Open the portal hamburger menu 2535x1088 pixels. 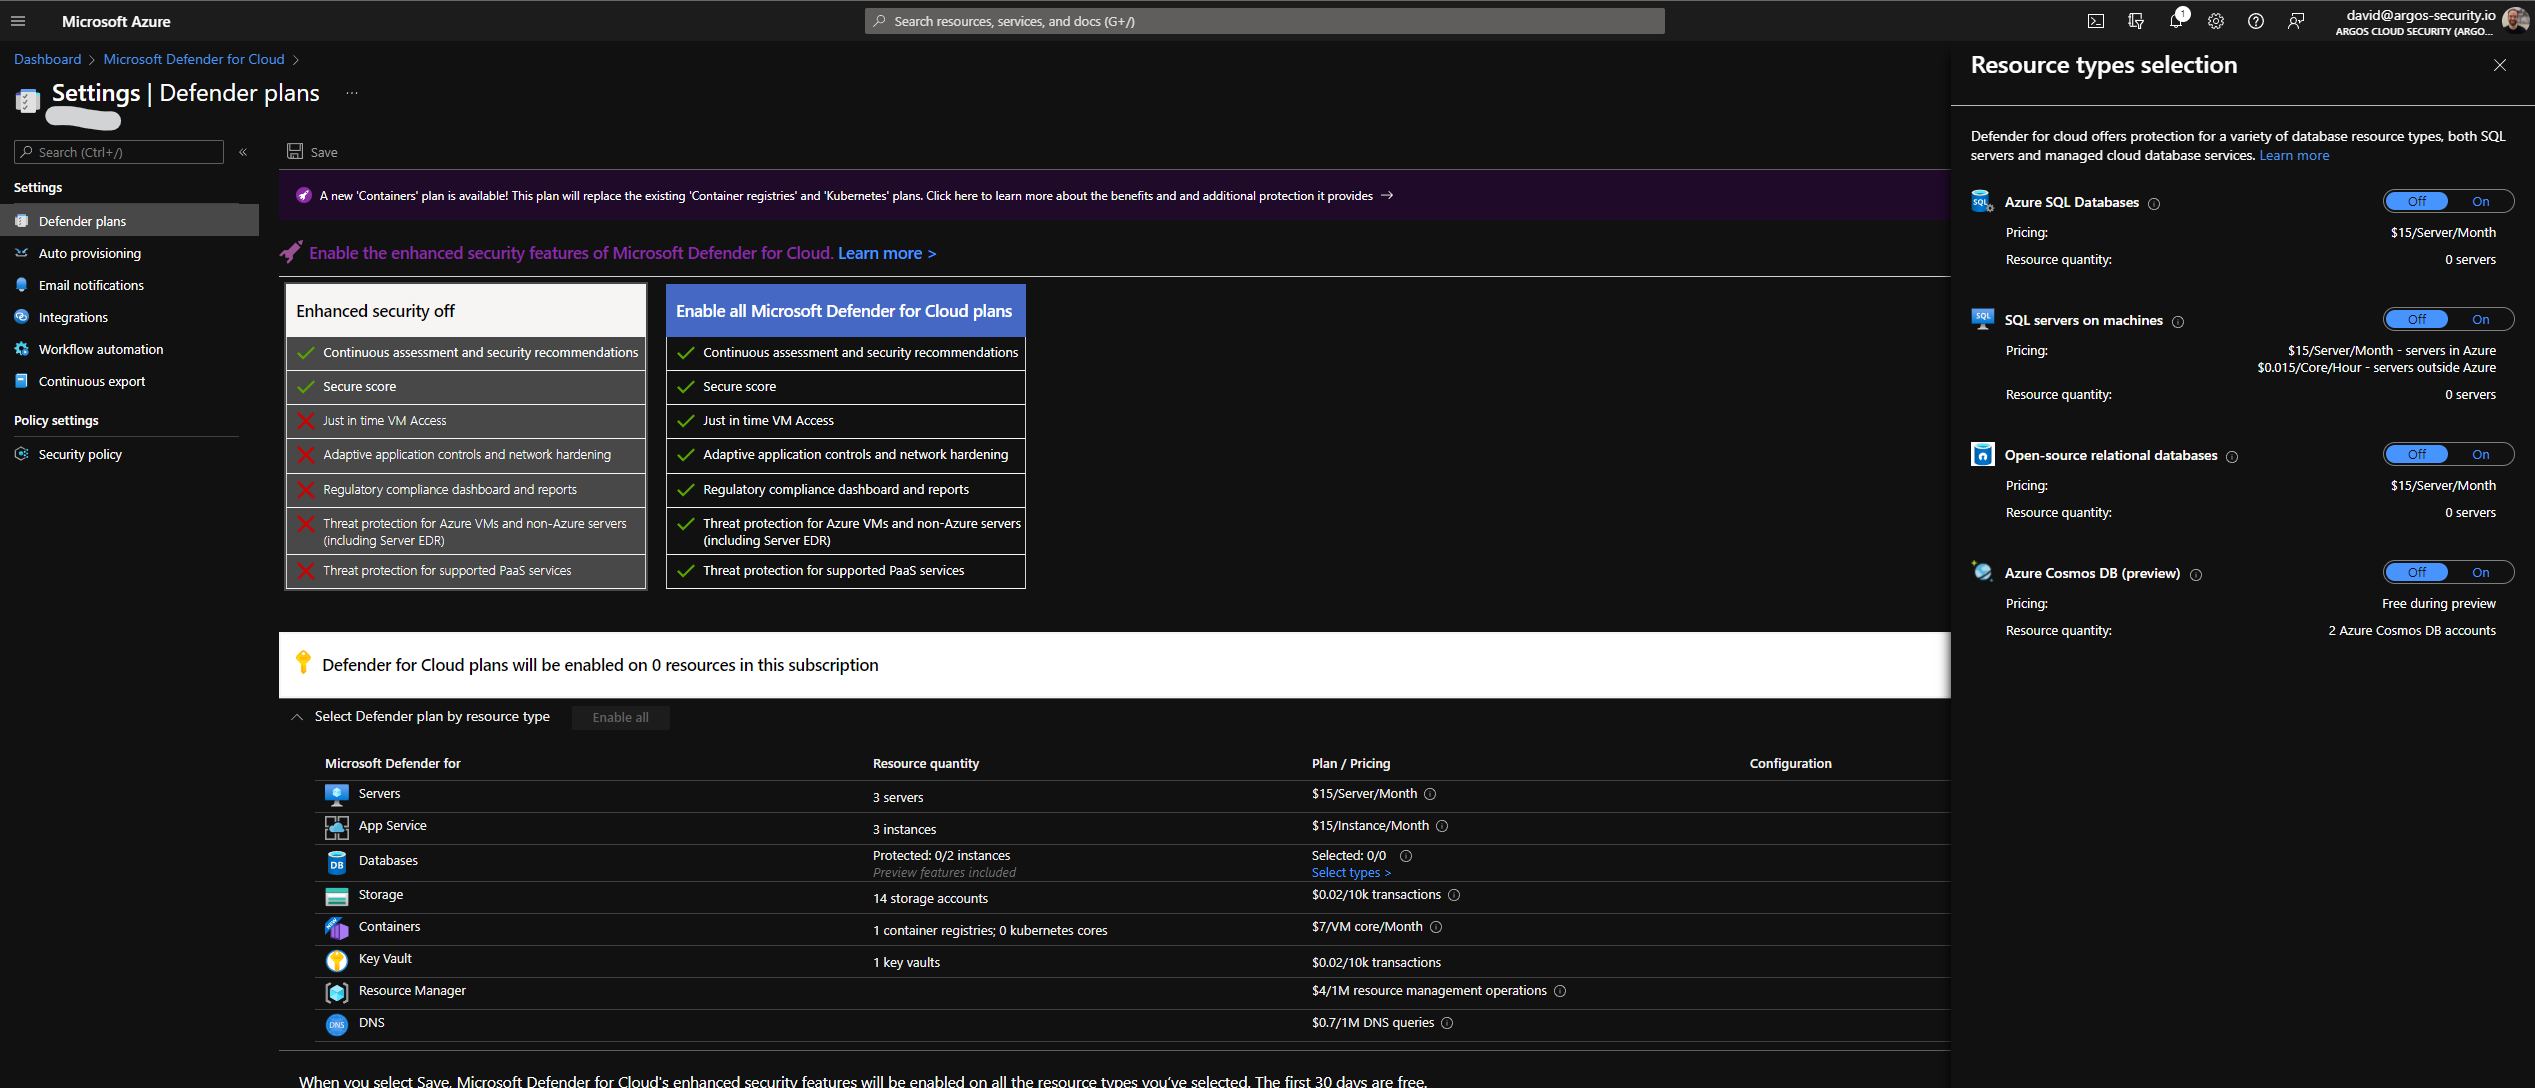click(18, 21)
